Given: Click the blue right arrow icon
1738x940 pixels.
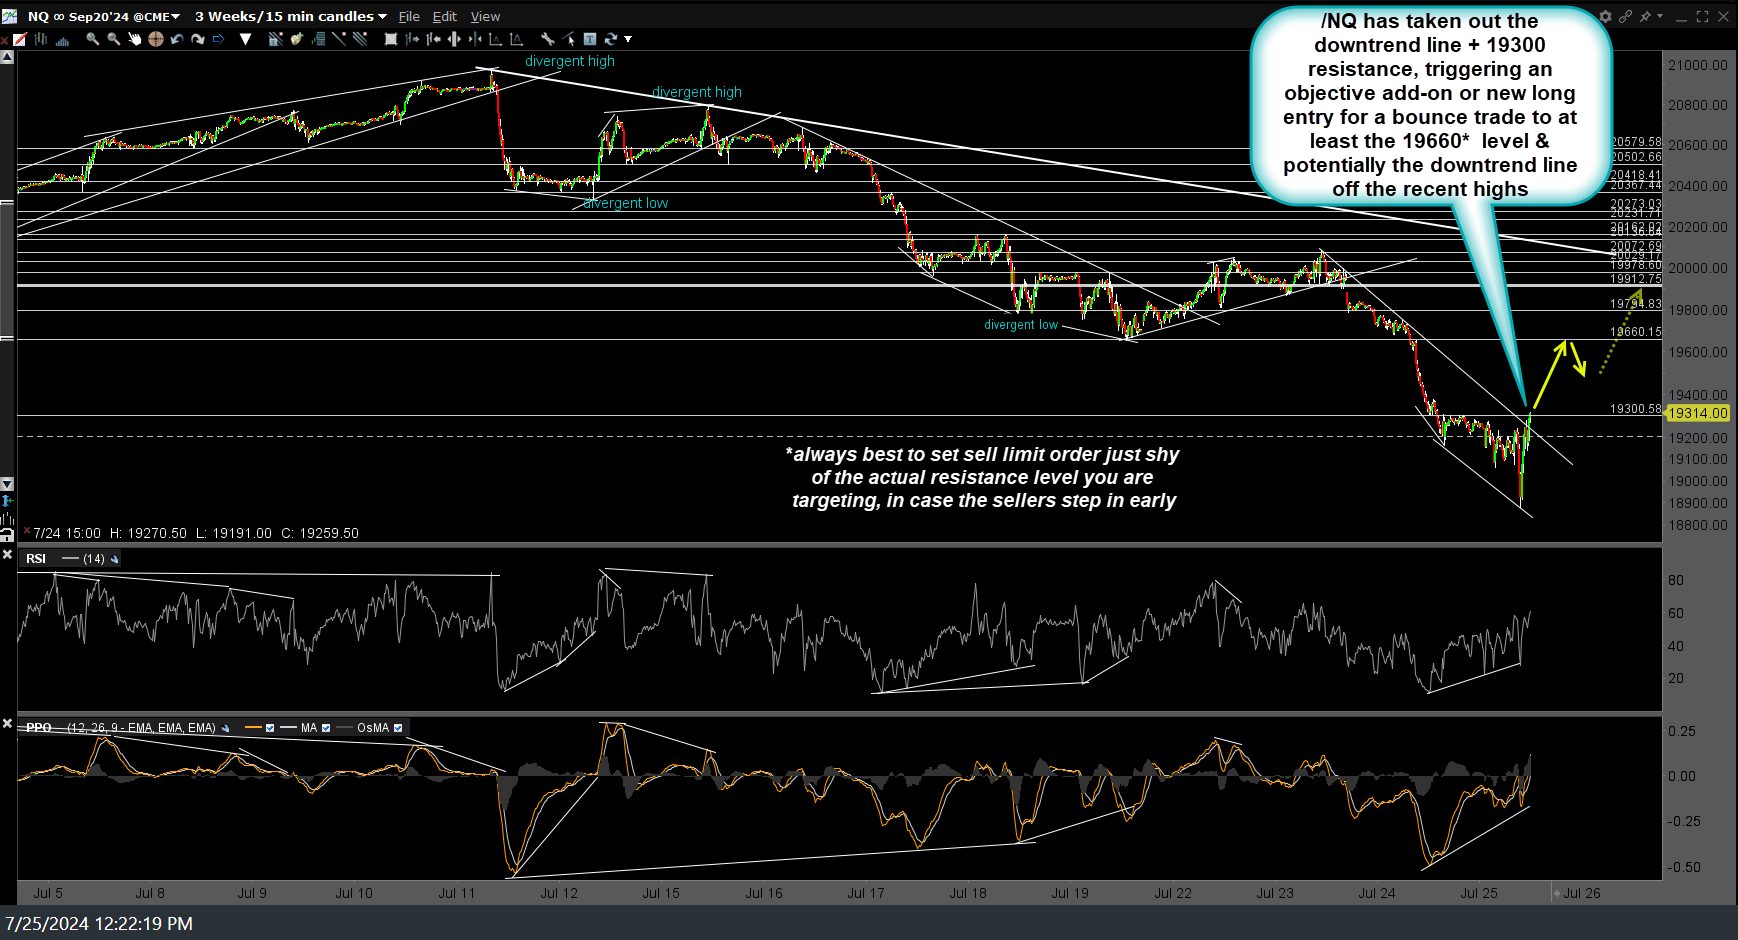Looking at the screenshot, I should tap(218, 39).
